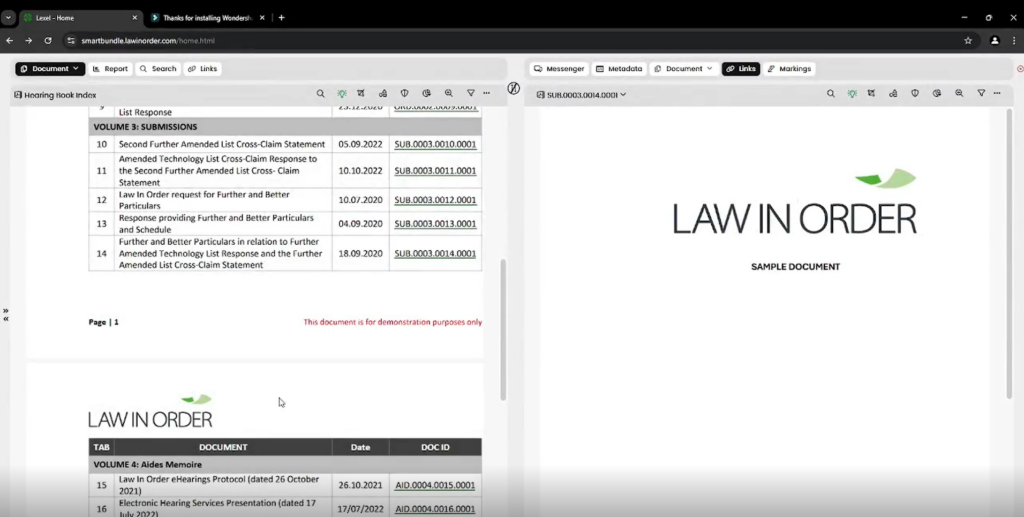Click the filter funnel icon in left pane toolbar
This screenshot has width=1024, height=517.
(471, 94)
